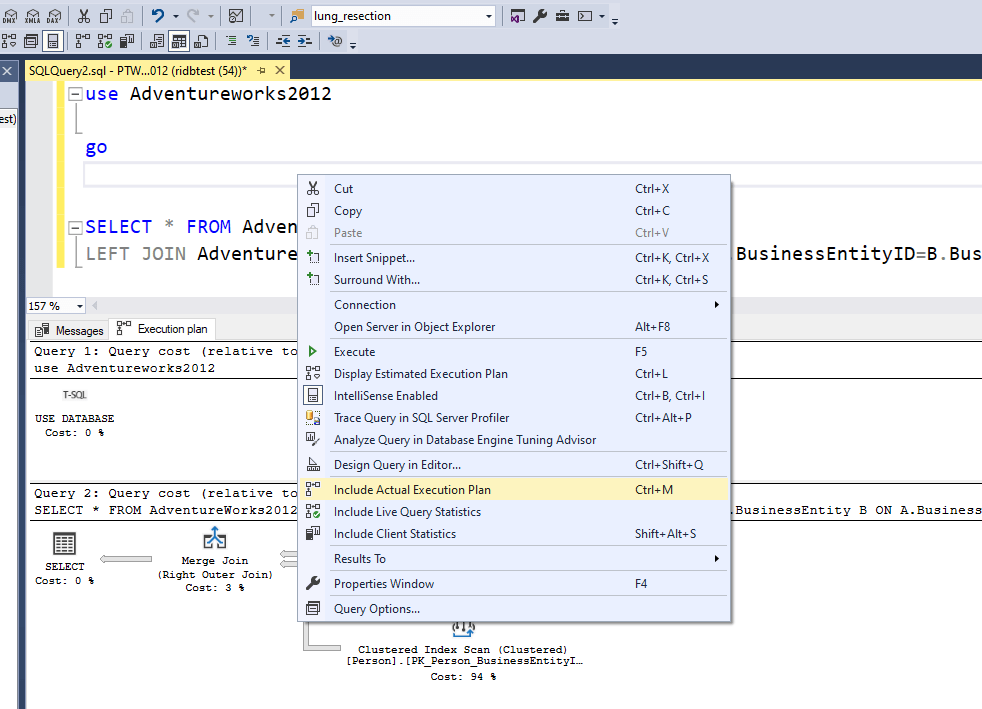Click the Undo arrow in toolbar
982x709 pixels.
click(158, 16)
